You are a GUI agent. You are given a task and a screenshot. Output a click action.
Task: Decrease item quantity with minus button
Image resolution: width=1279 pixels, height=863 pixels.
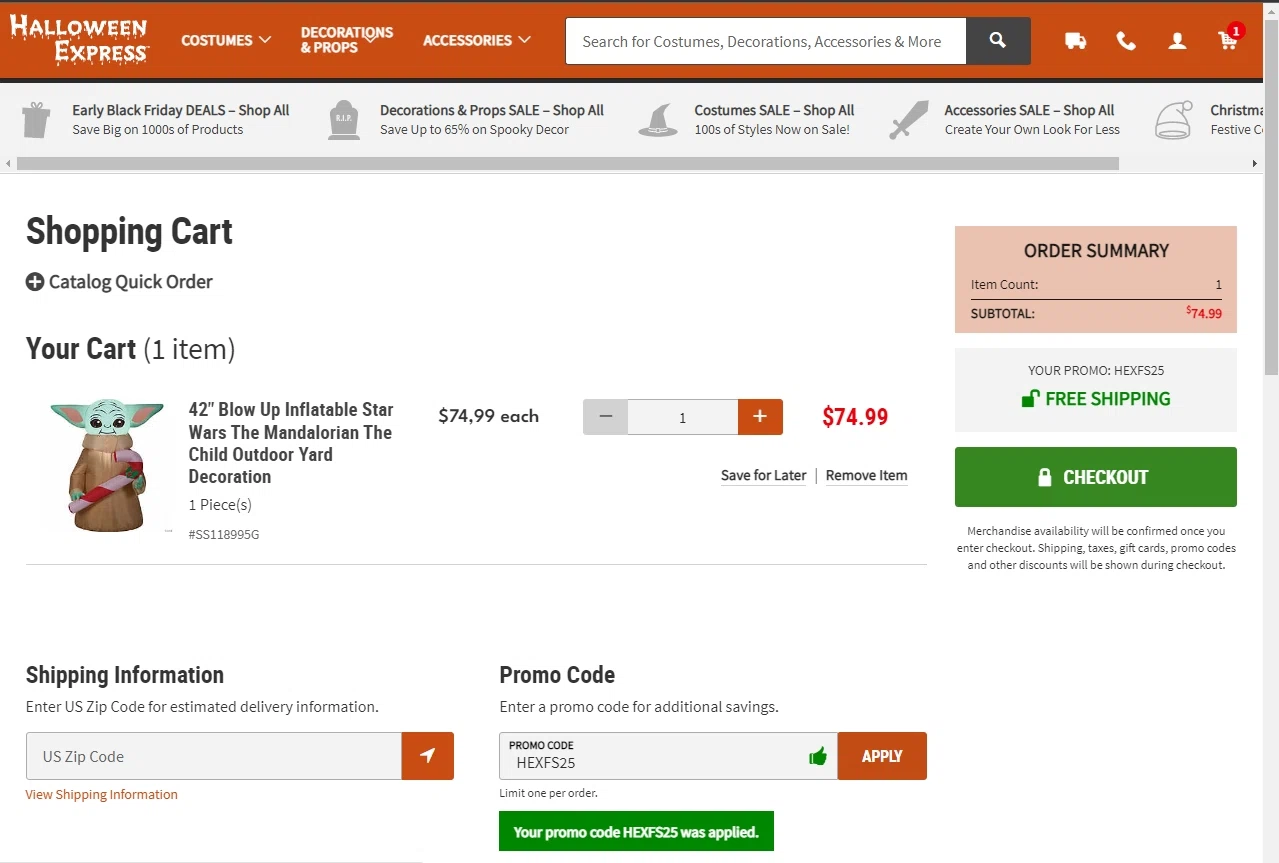click(x=605, y=417)
